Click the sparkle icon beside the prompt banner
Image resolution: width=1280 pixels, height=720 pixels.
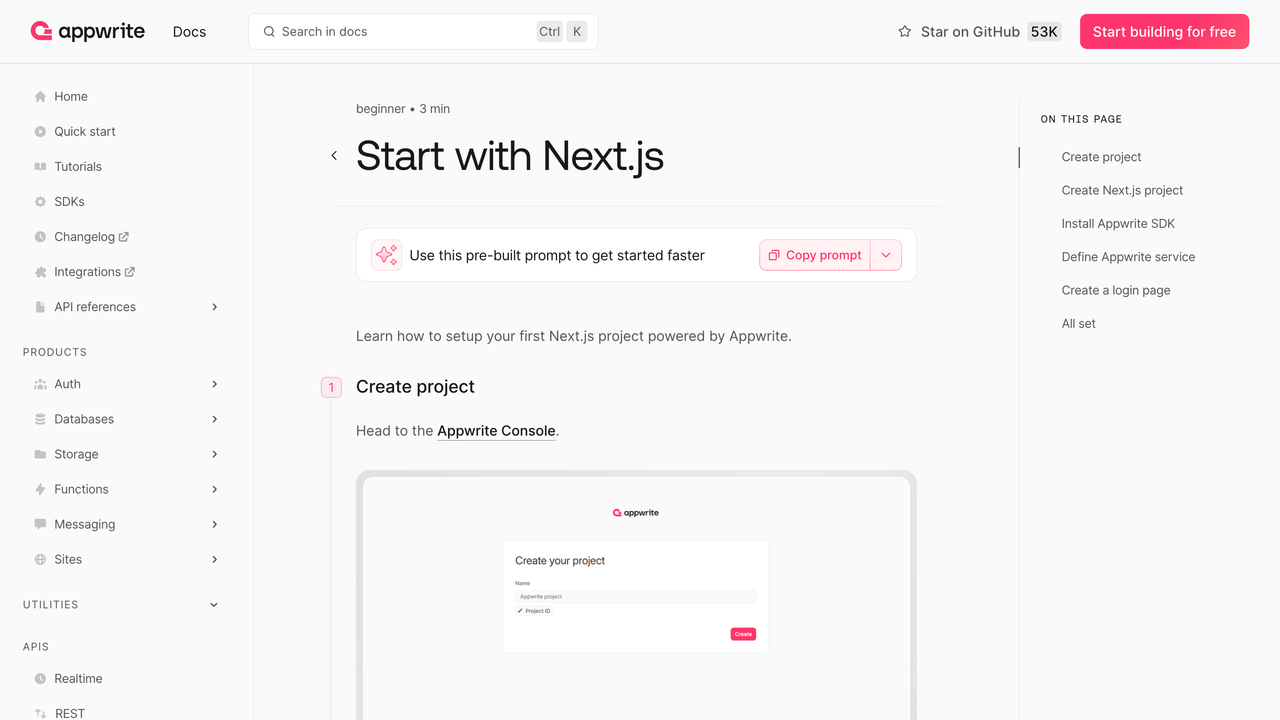pyautogui.click(x=386, y=255)
